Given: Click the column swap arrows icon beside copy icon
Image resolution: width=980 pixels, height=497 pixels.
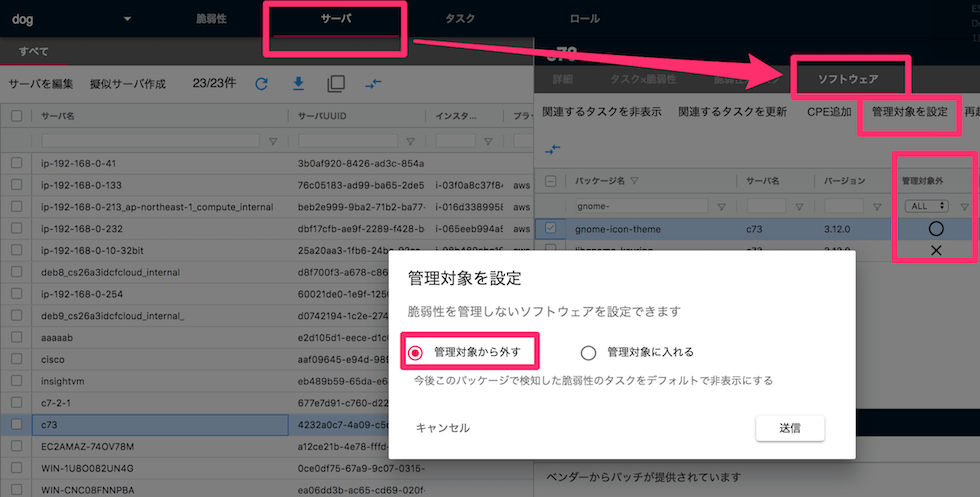Looking at the screenshot, I should click(373, 84).
